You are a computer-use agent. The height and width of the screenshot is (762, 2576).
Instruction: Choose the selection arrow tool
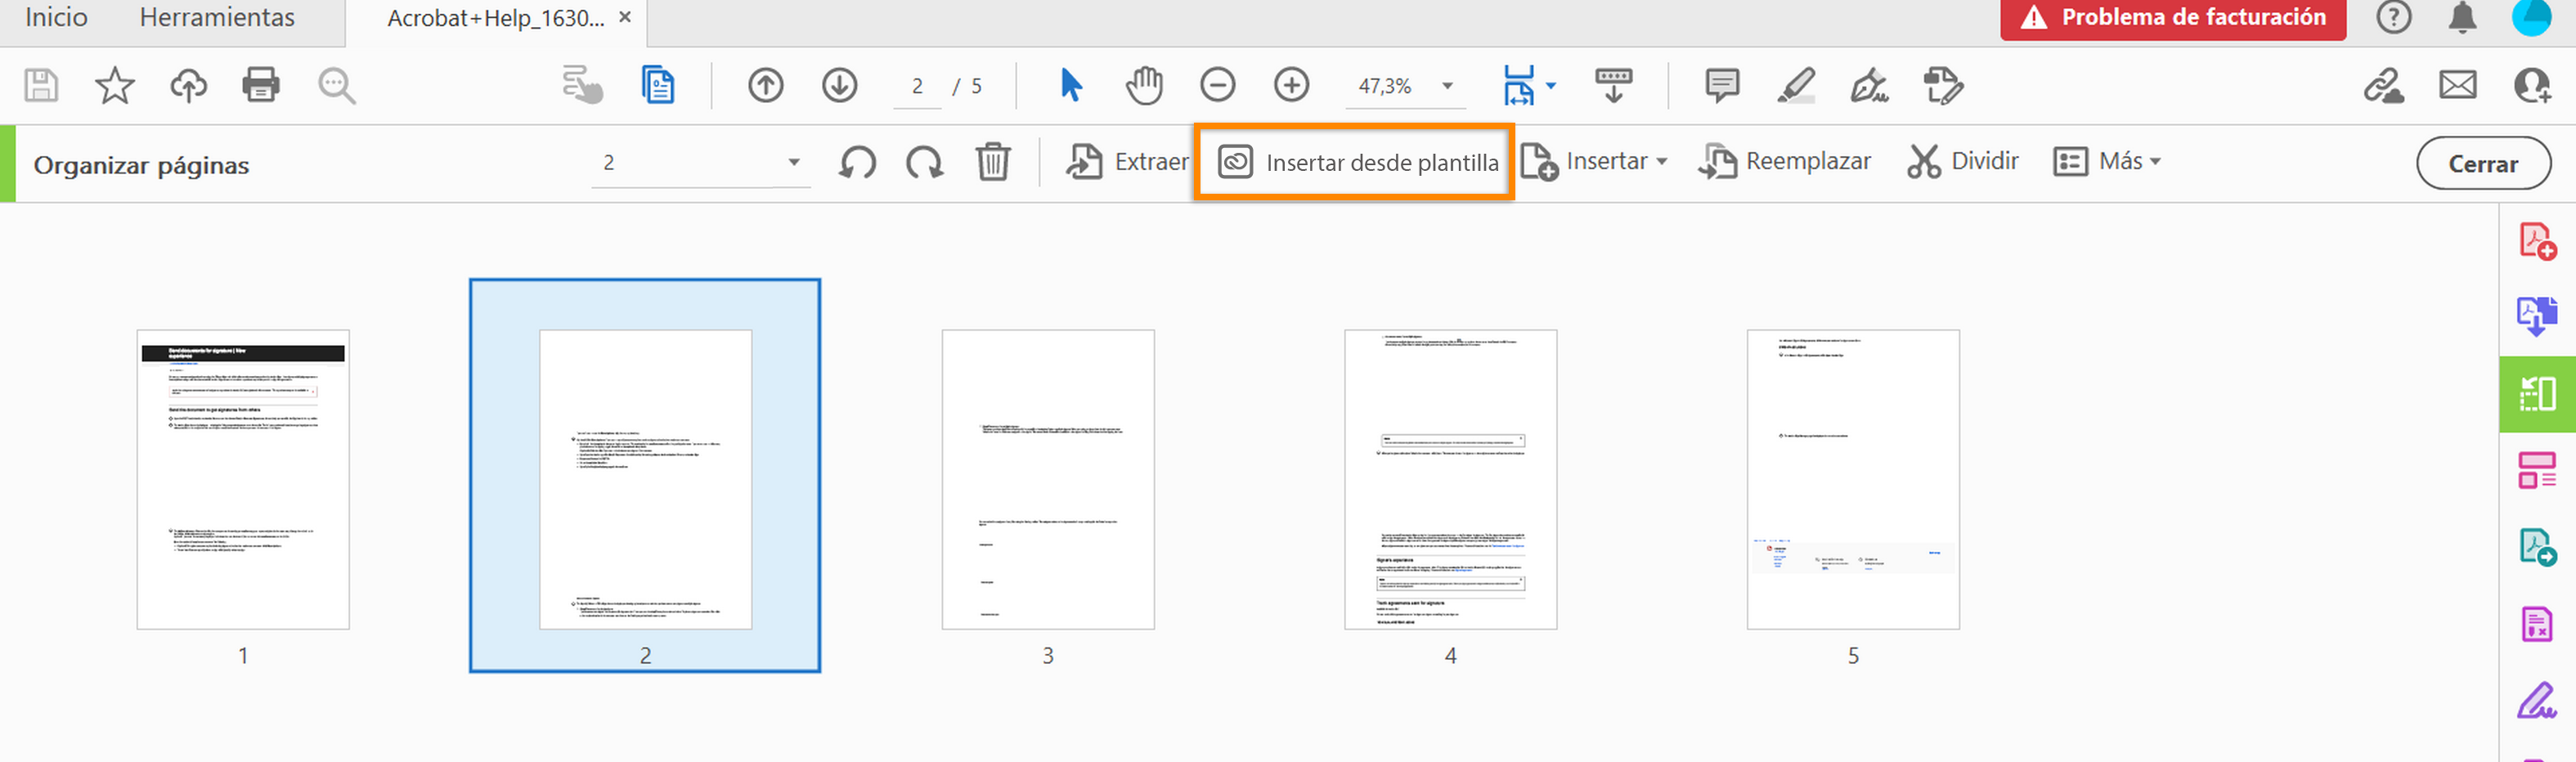[1071, 86]
